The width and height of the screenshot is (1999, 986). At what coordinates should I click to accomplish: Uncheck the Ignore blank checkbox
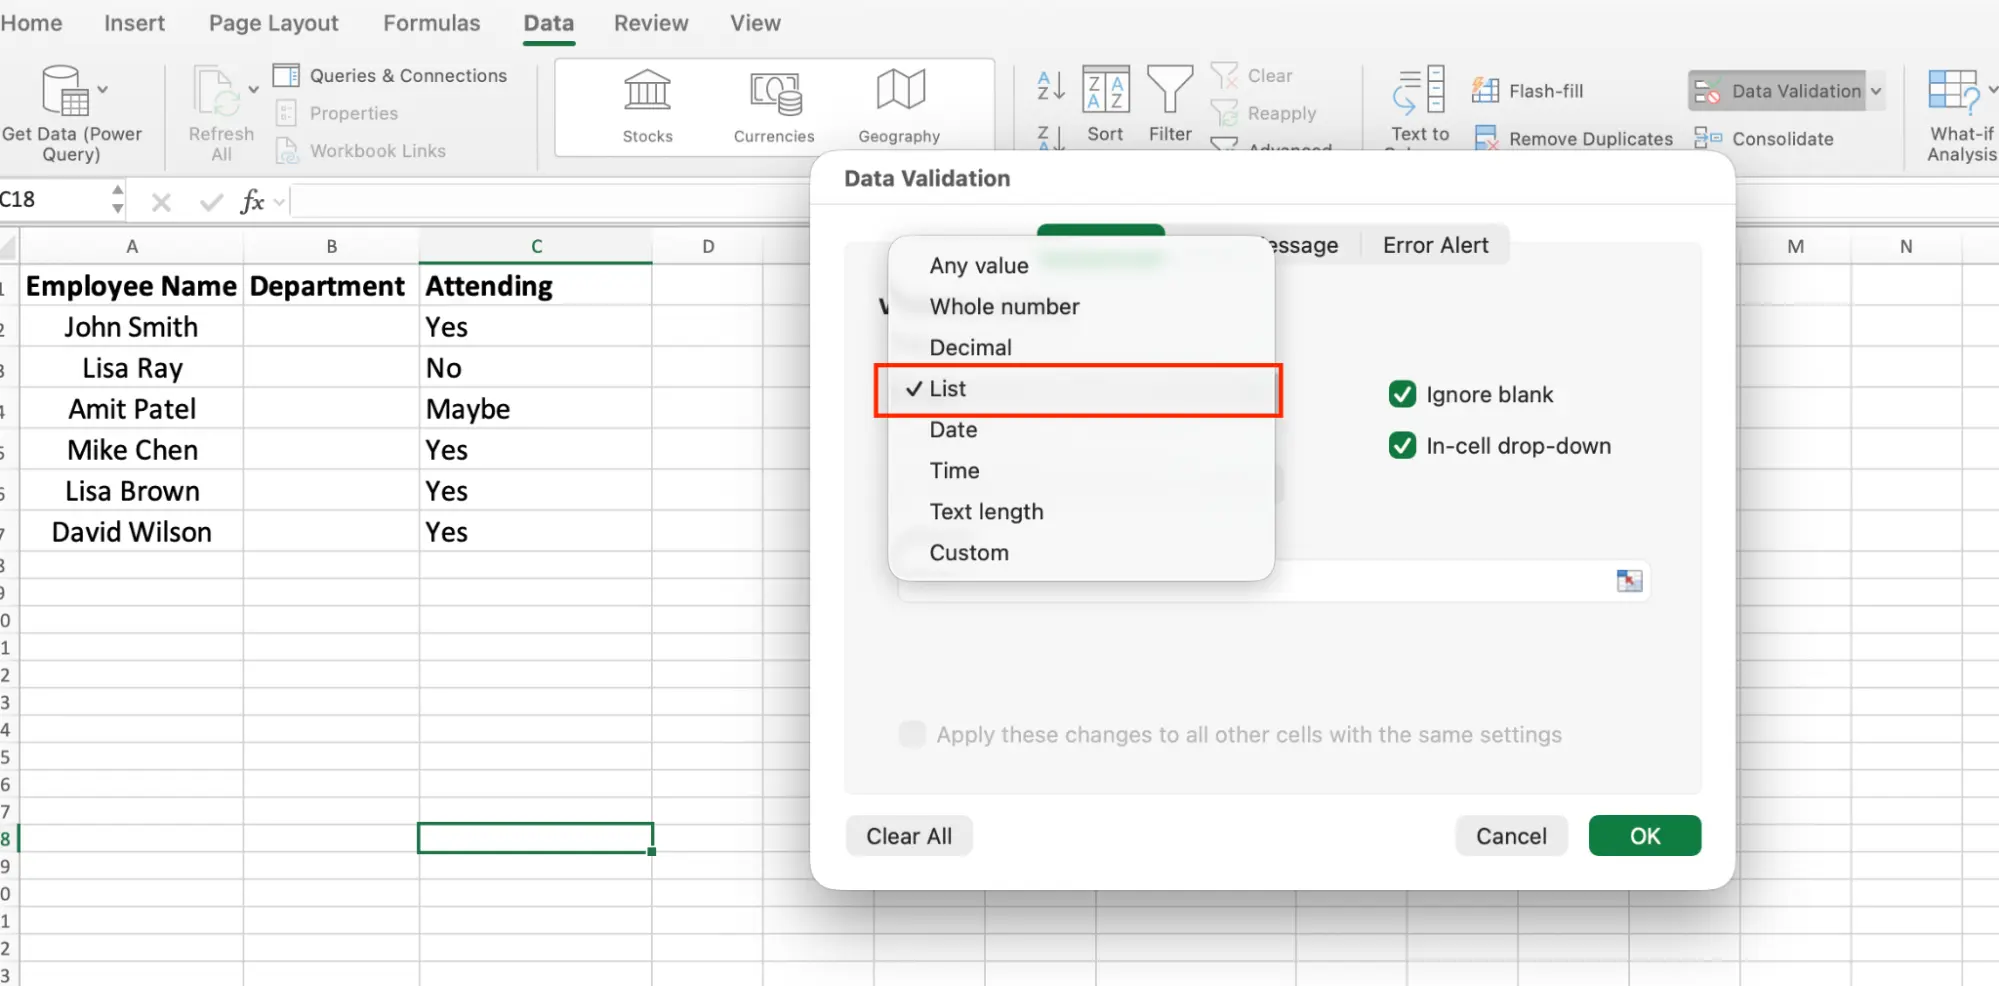click(1402, 394)
